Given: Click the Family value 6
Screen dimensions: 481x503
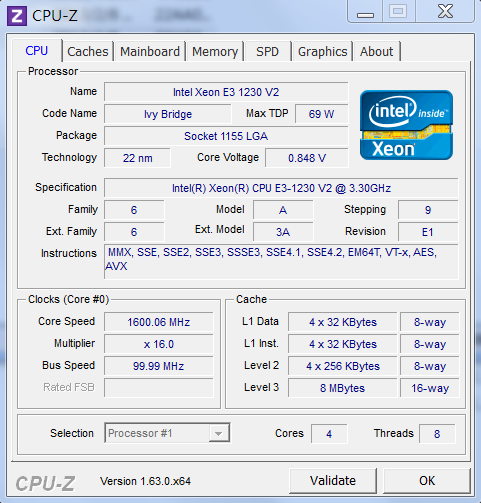Looking at the screenshot, I should coord(134,210).
